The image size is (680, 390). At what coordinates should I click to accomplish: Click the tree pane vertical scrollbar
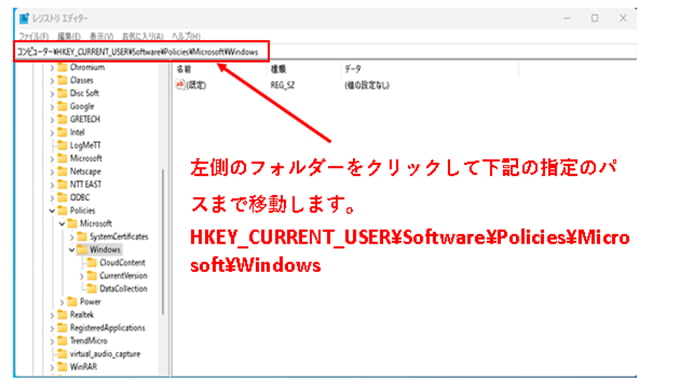coord(163,241)
